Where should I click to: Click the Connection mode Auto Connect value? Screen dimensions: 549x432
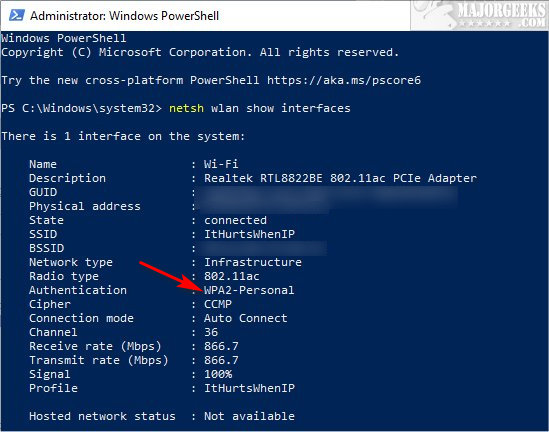(246, 318)
